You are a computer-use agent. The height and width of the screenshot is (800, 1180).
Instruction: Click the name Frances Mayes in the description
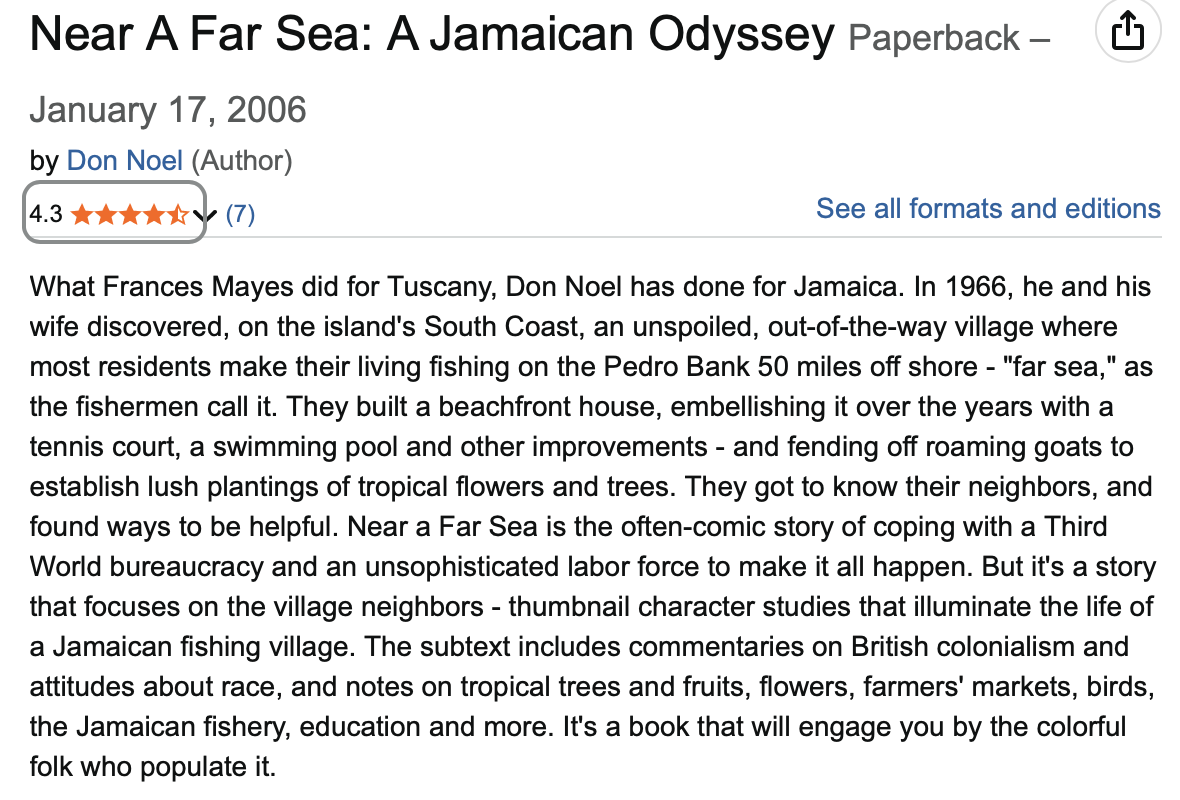click(x=212, y=287)
